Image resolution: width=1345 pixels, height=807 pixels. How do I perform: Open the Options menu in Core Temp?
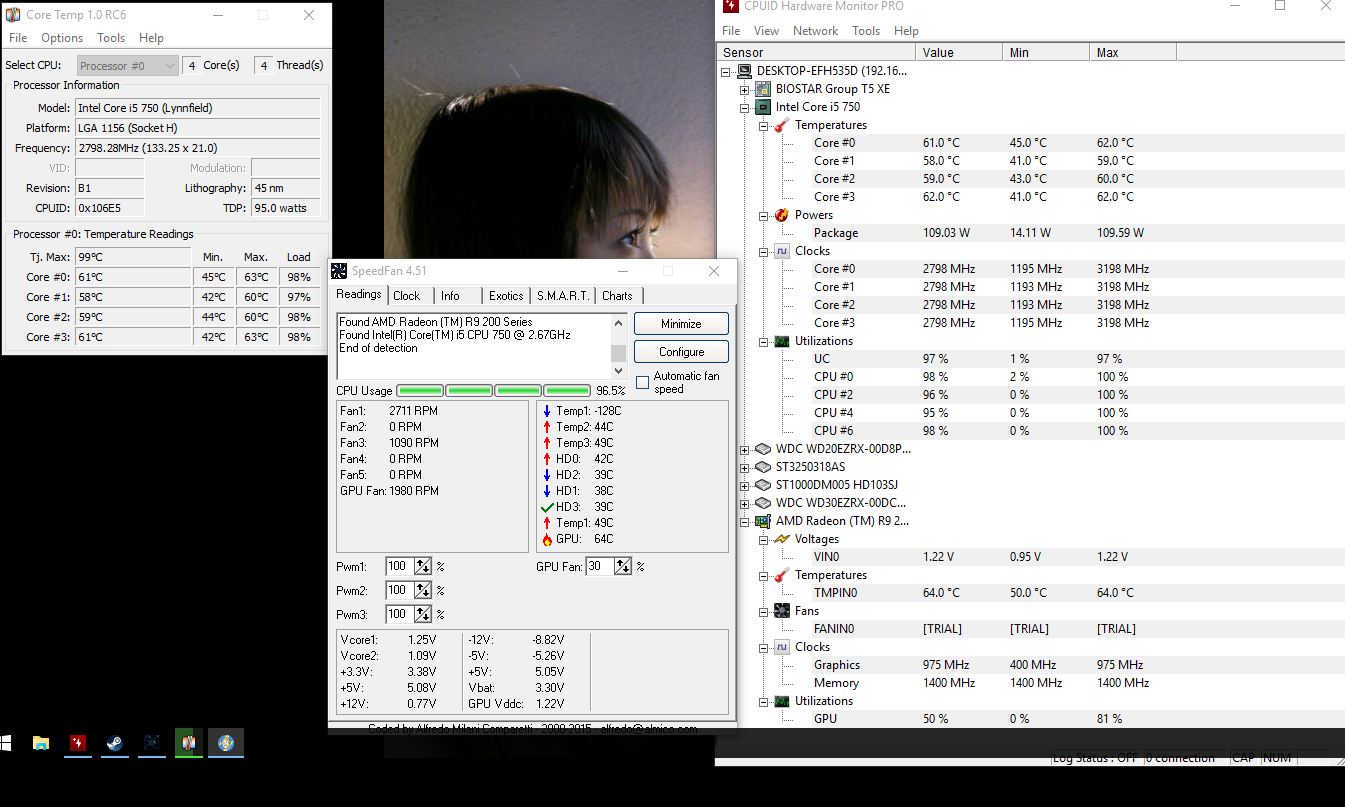pyautogui.click(x=62, y=38)
